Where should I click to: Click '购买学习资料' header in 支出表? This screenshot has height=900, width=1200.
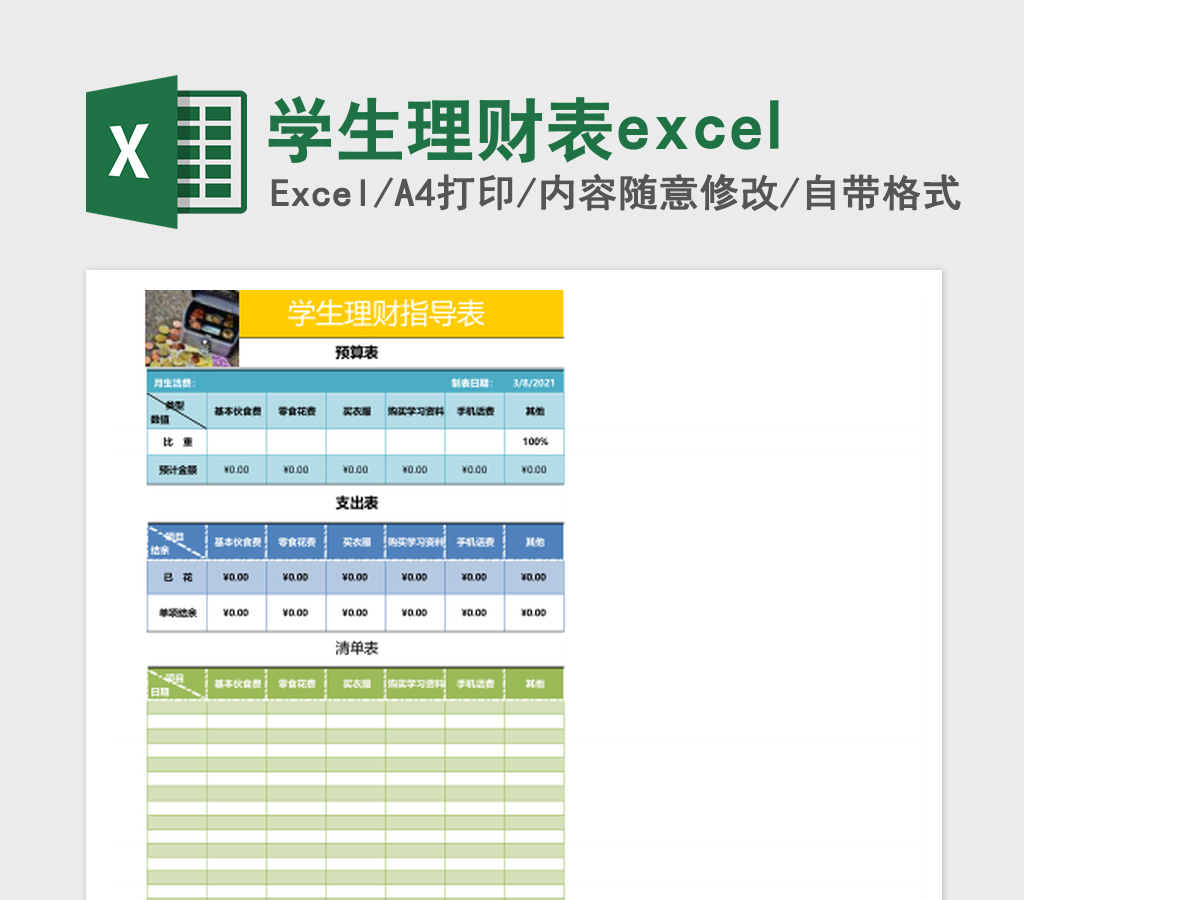pos(415,542)
